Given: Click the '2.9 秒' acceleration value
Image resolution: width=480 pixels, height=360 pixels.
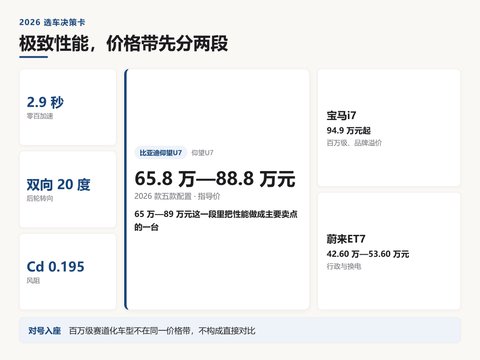Looking at the screenshot, I should click(45, 102).
